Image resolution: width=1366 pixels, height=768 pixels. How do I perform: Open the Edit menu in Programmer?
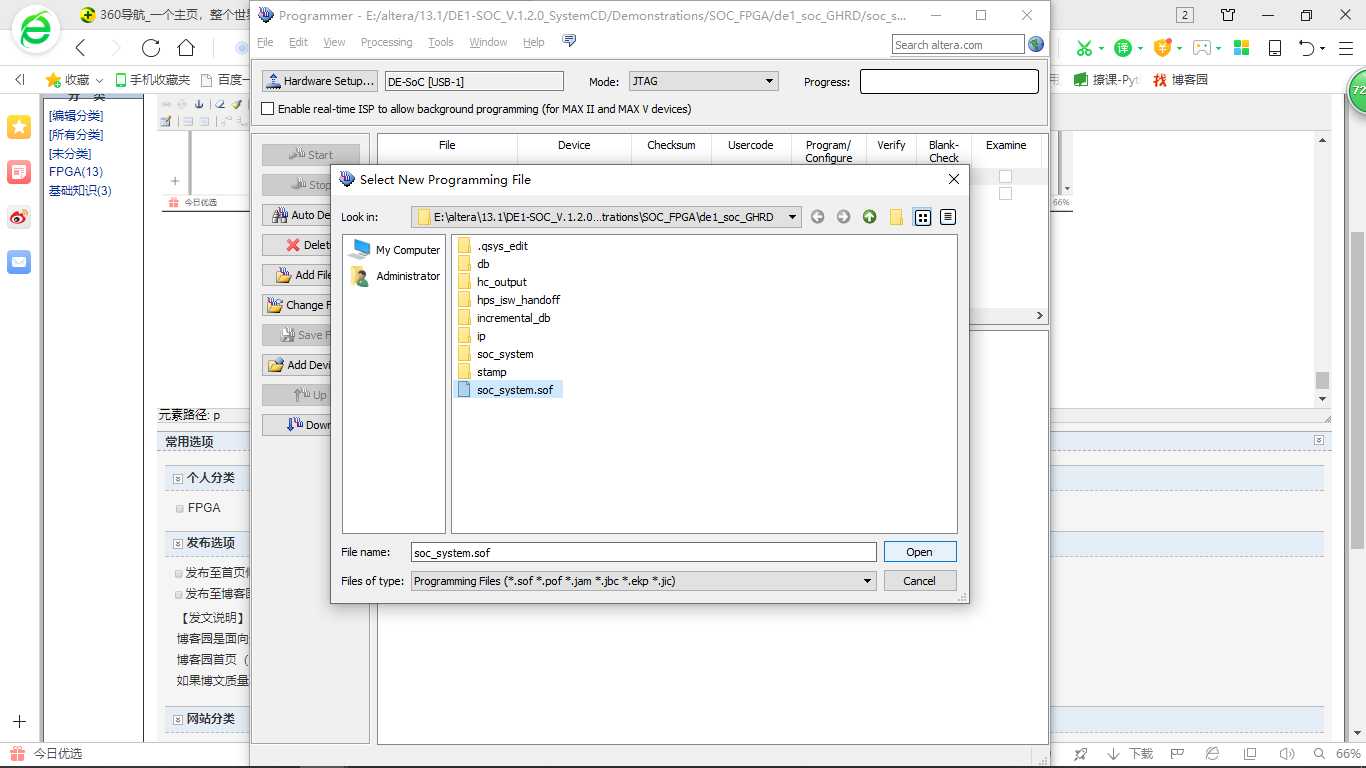(298, 42)
